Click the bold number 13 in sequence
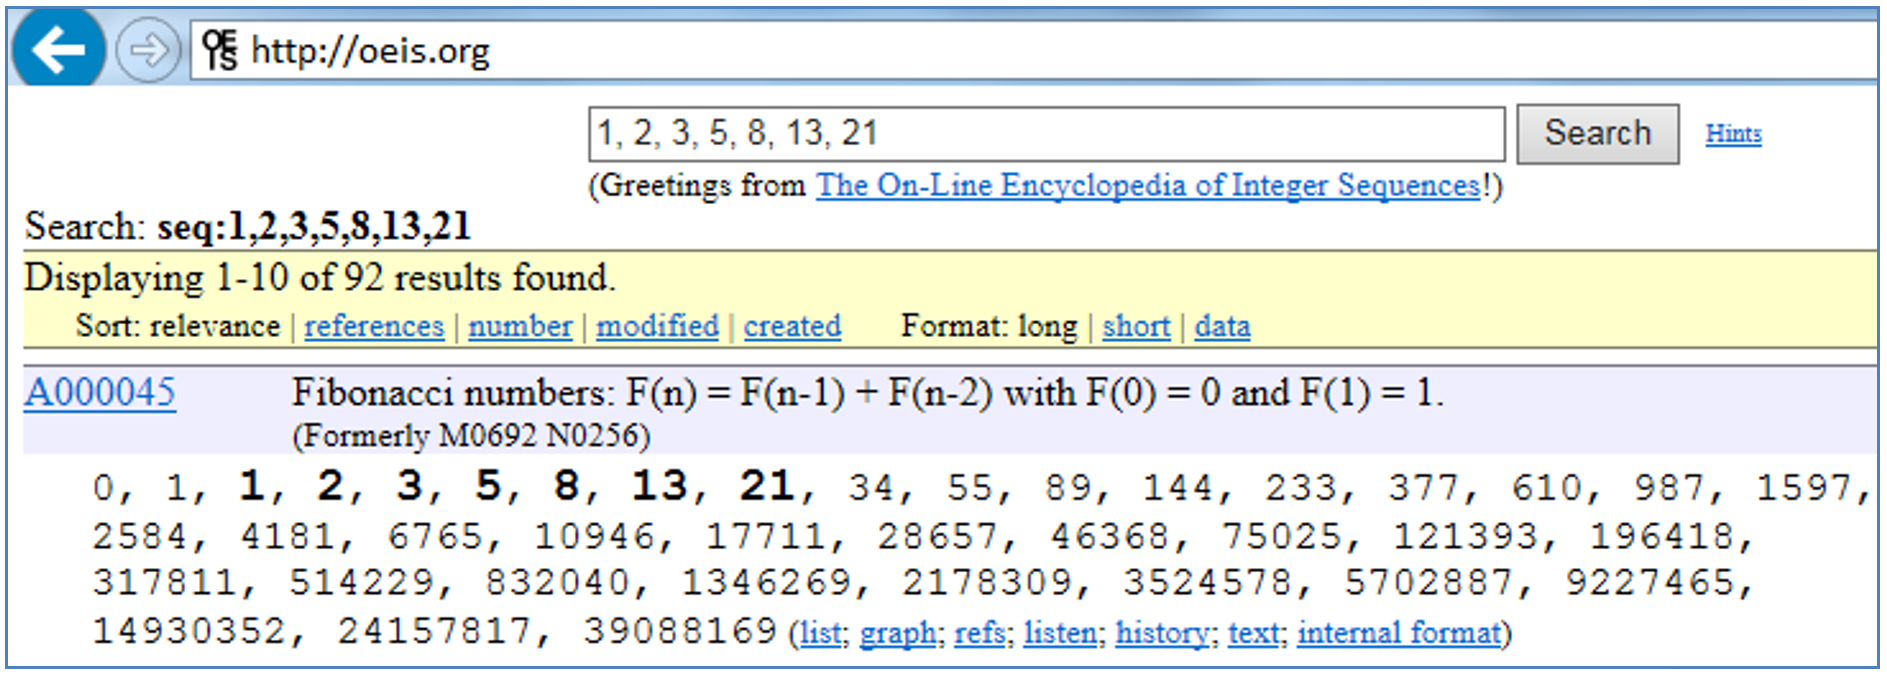 click(659, 486)
